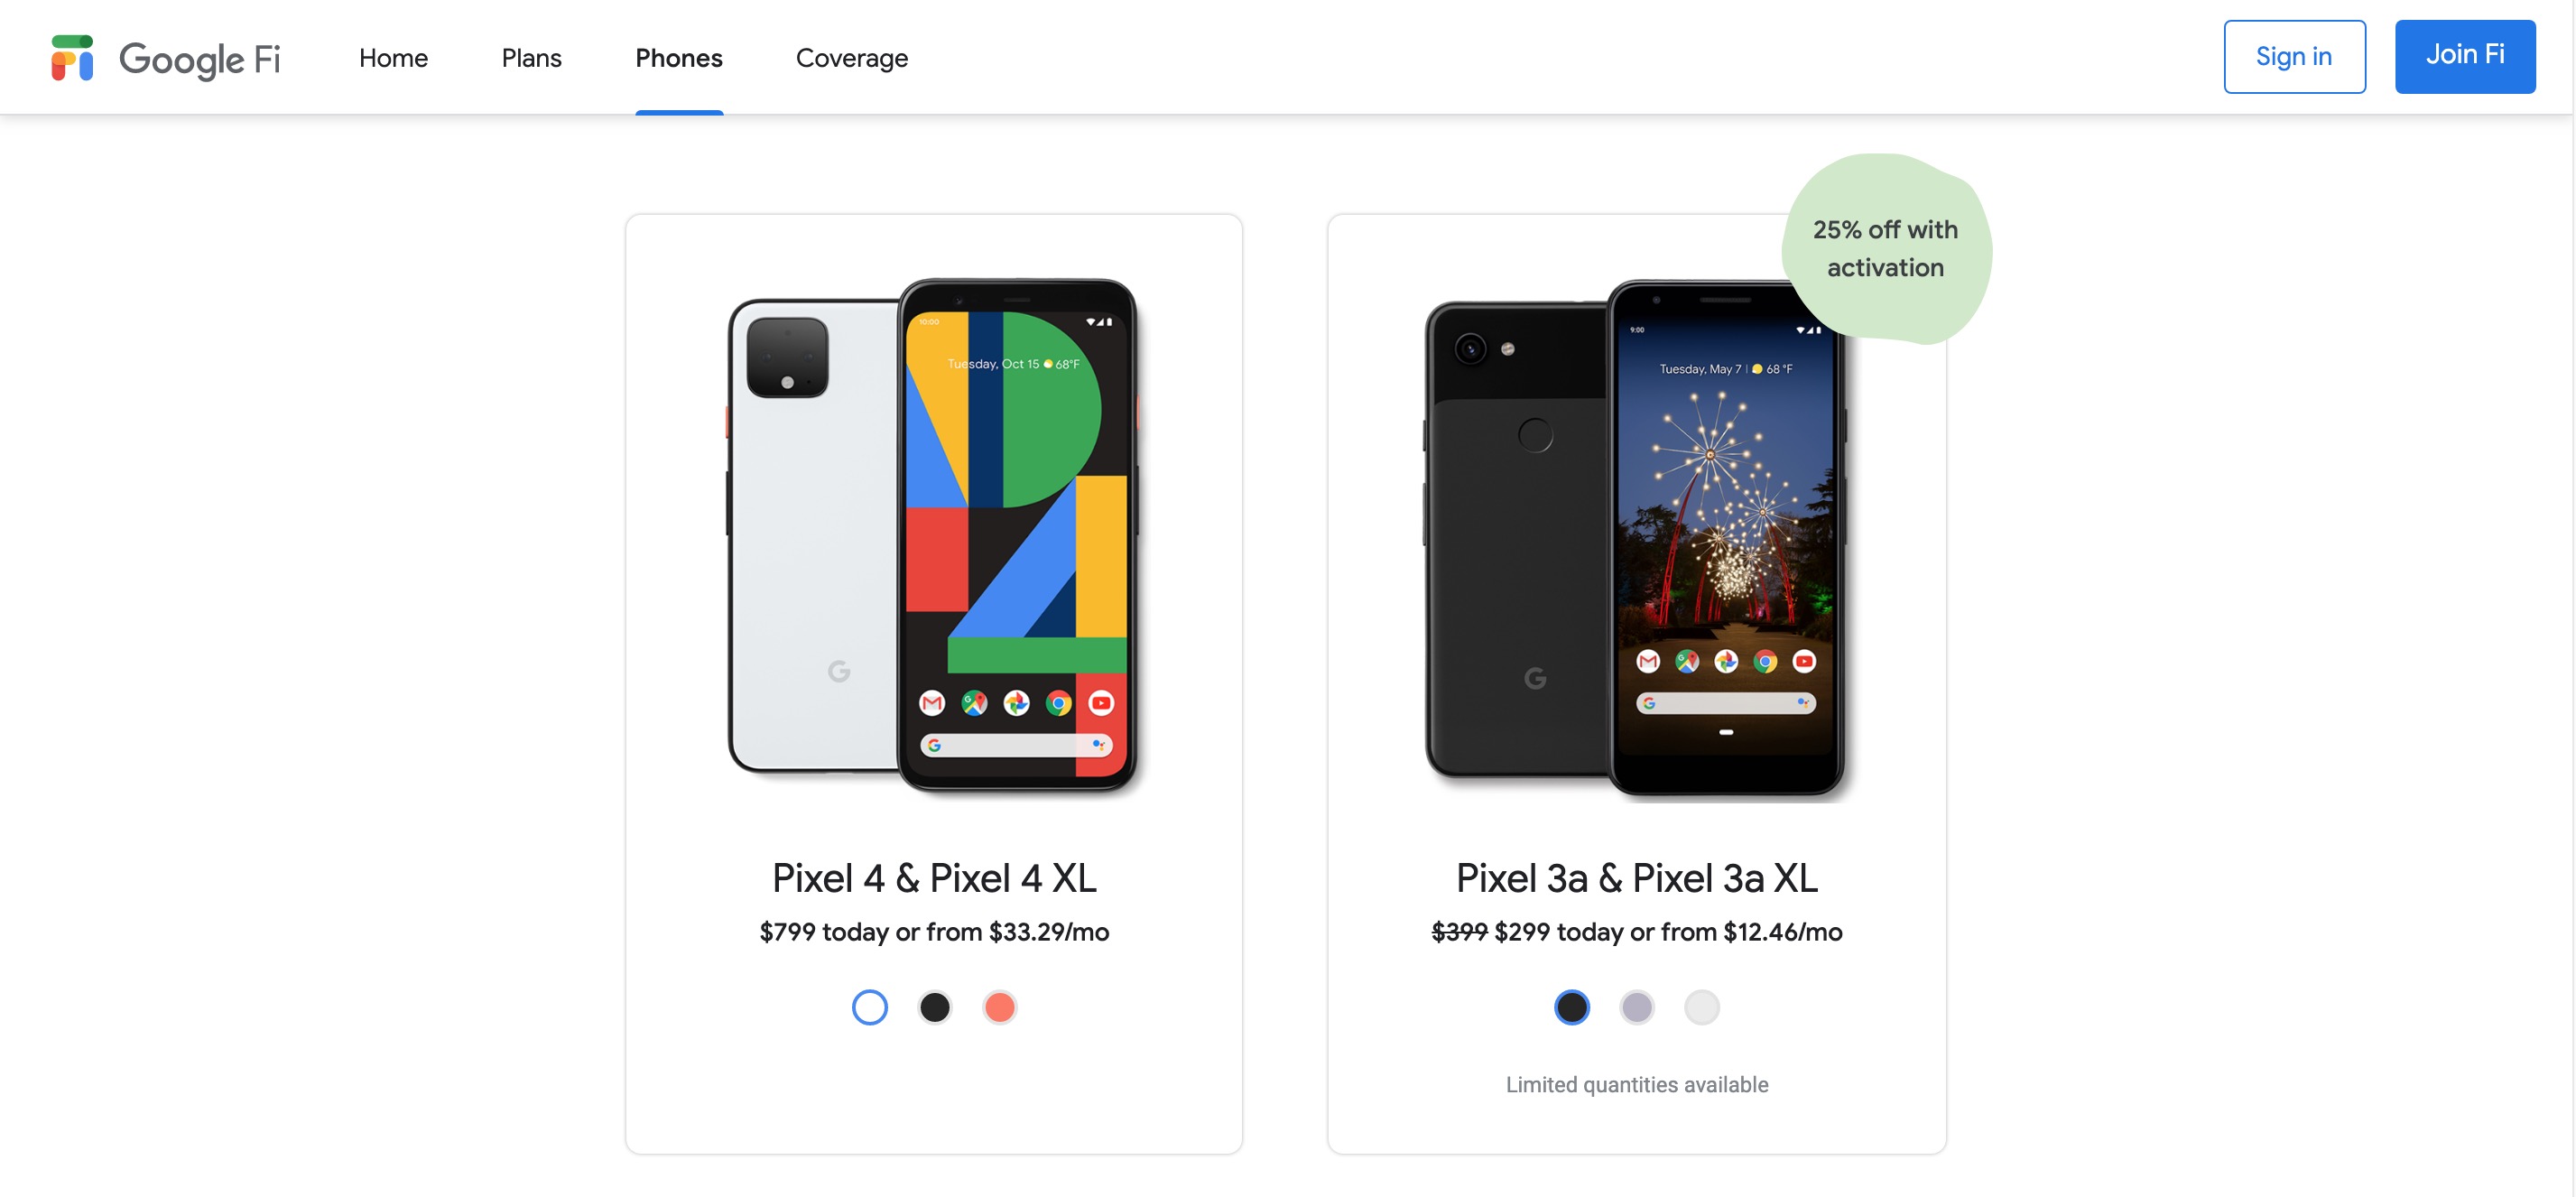Open the Pixel 4 phone image
This screenshot has width=2576, height=1197.
(933, 536)
